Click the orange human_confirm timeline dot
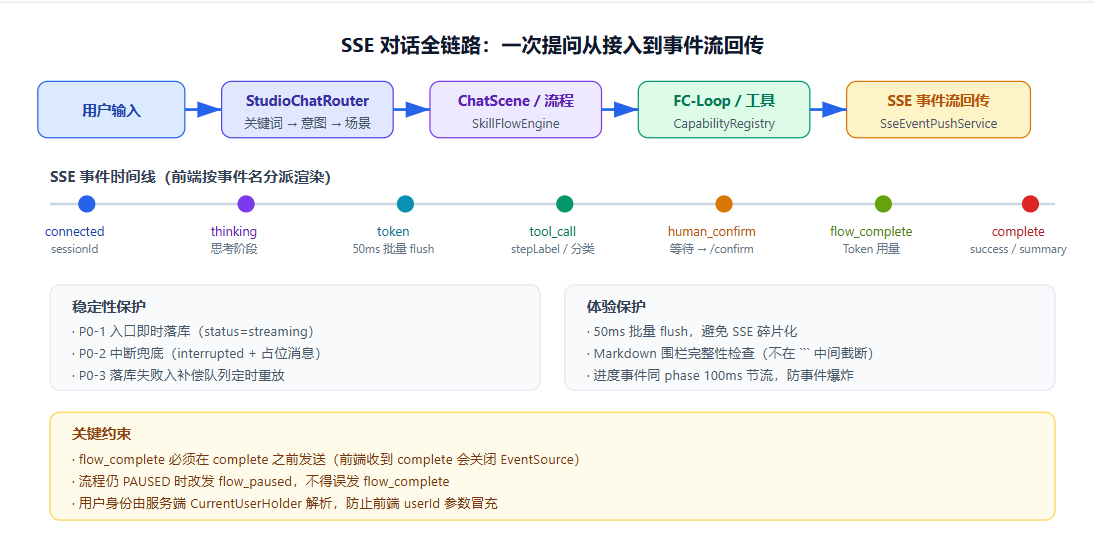The width and height of the screenshot is (1094, 560). click(724, 204)
